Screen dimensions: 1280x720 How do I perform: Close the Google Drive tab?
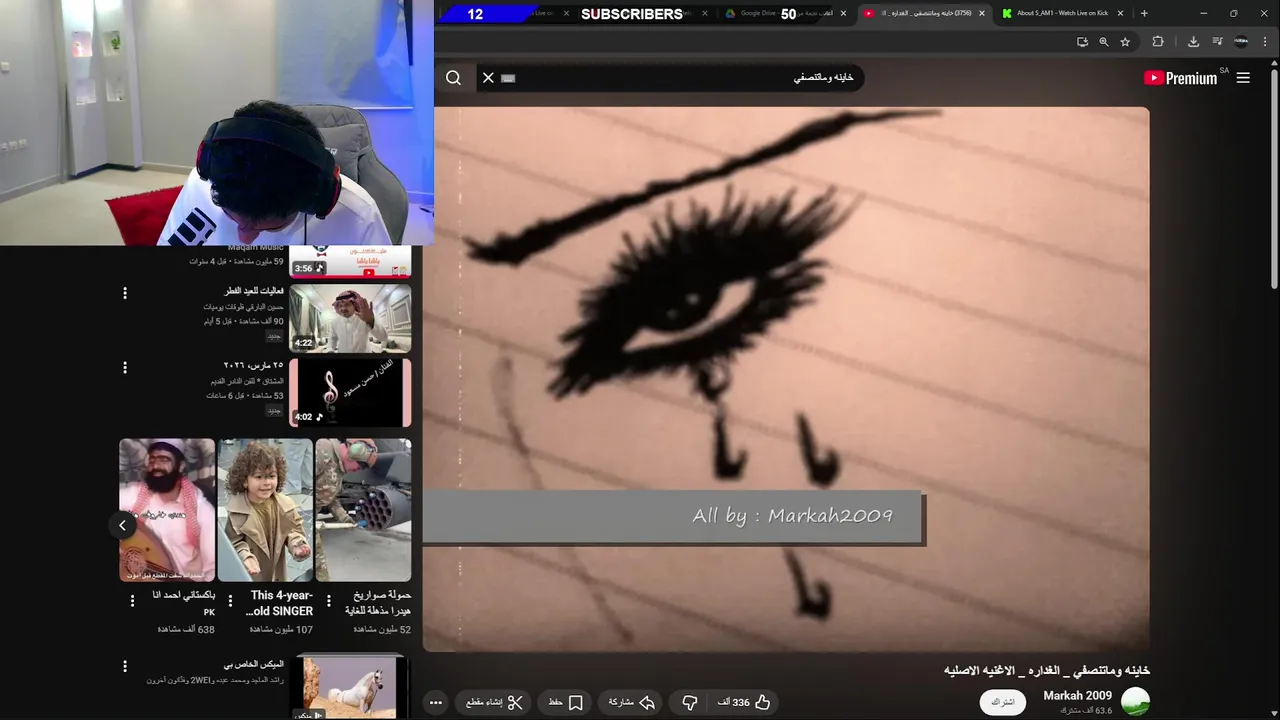(x=843, y=13)
